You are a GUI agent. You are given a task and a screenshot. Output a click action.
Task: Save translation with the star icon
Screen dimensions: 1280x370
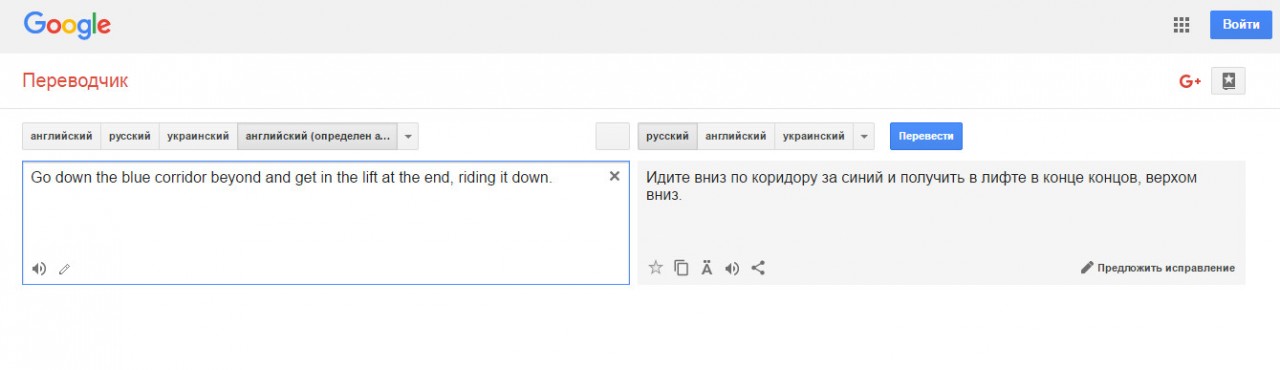click(656, 267)
